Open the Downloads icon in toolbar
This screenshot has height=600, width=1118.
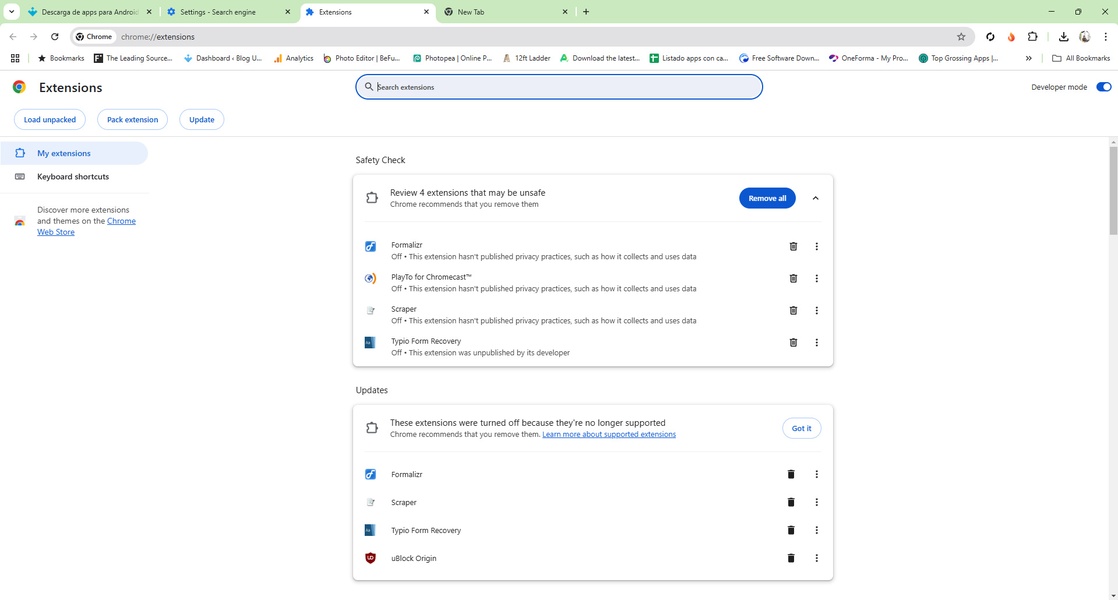coord(1063,37)
